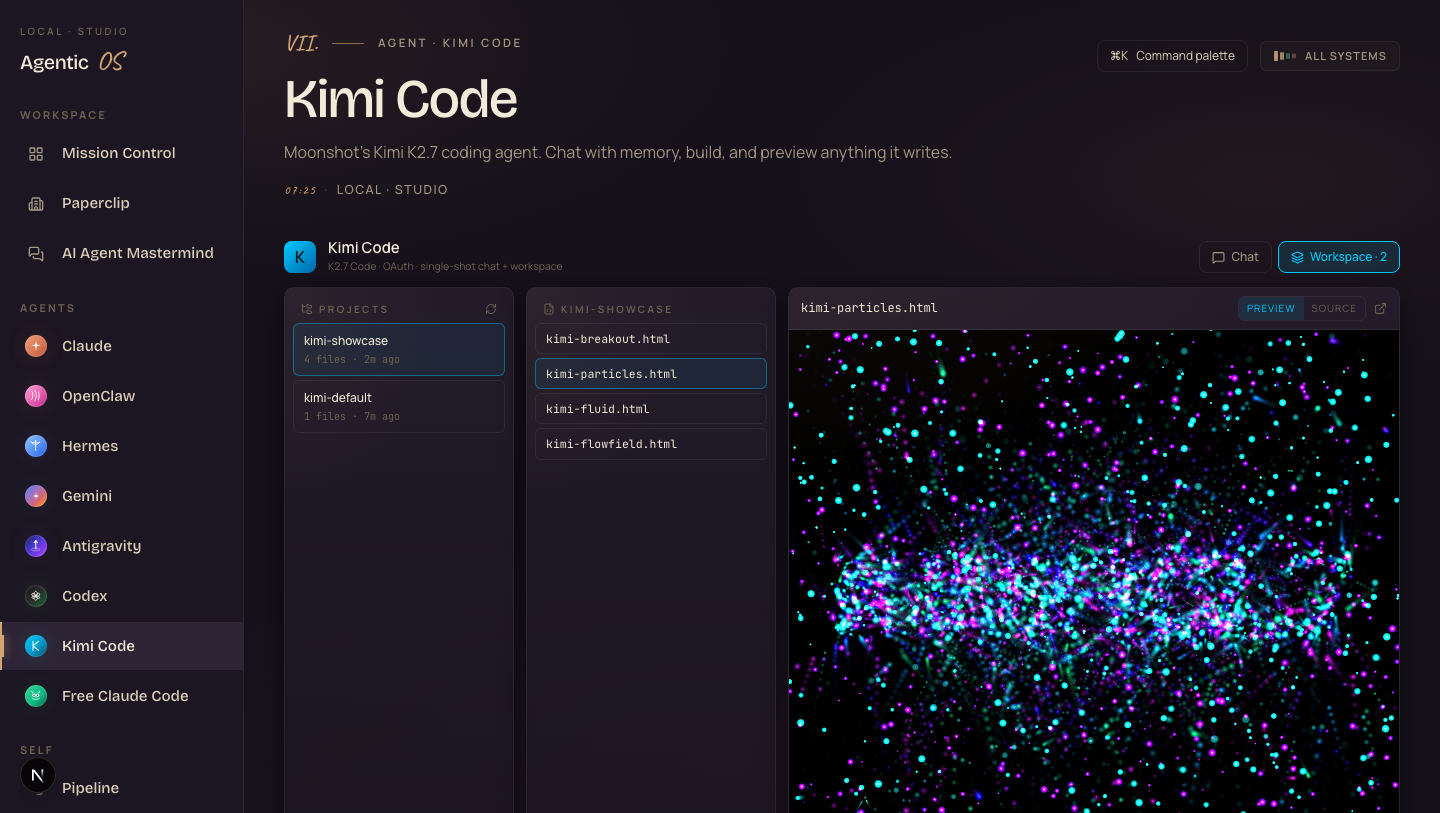This screenshot has height=813, width=1440.
Task: Switch to Workspace · 2 view
Action: 1338,257
